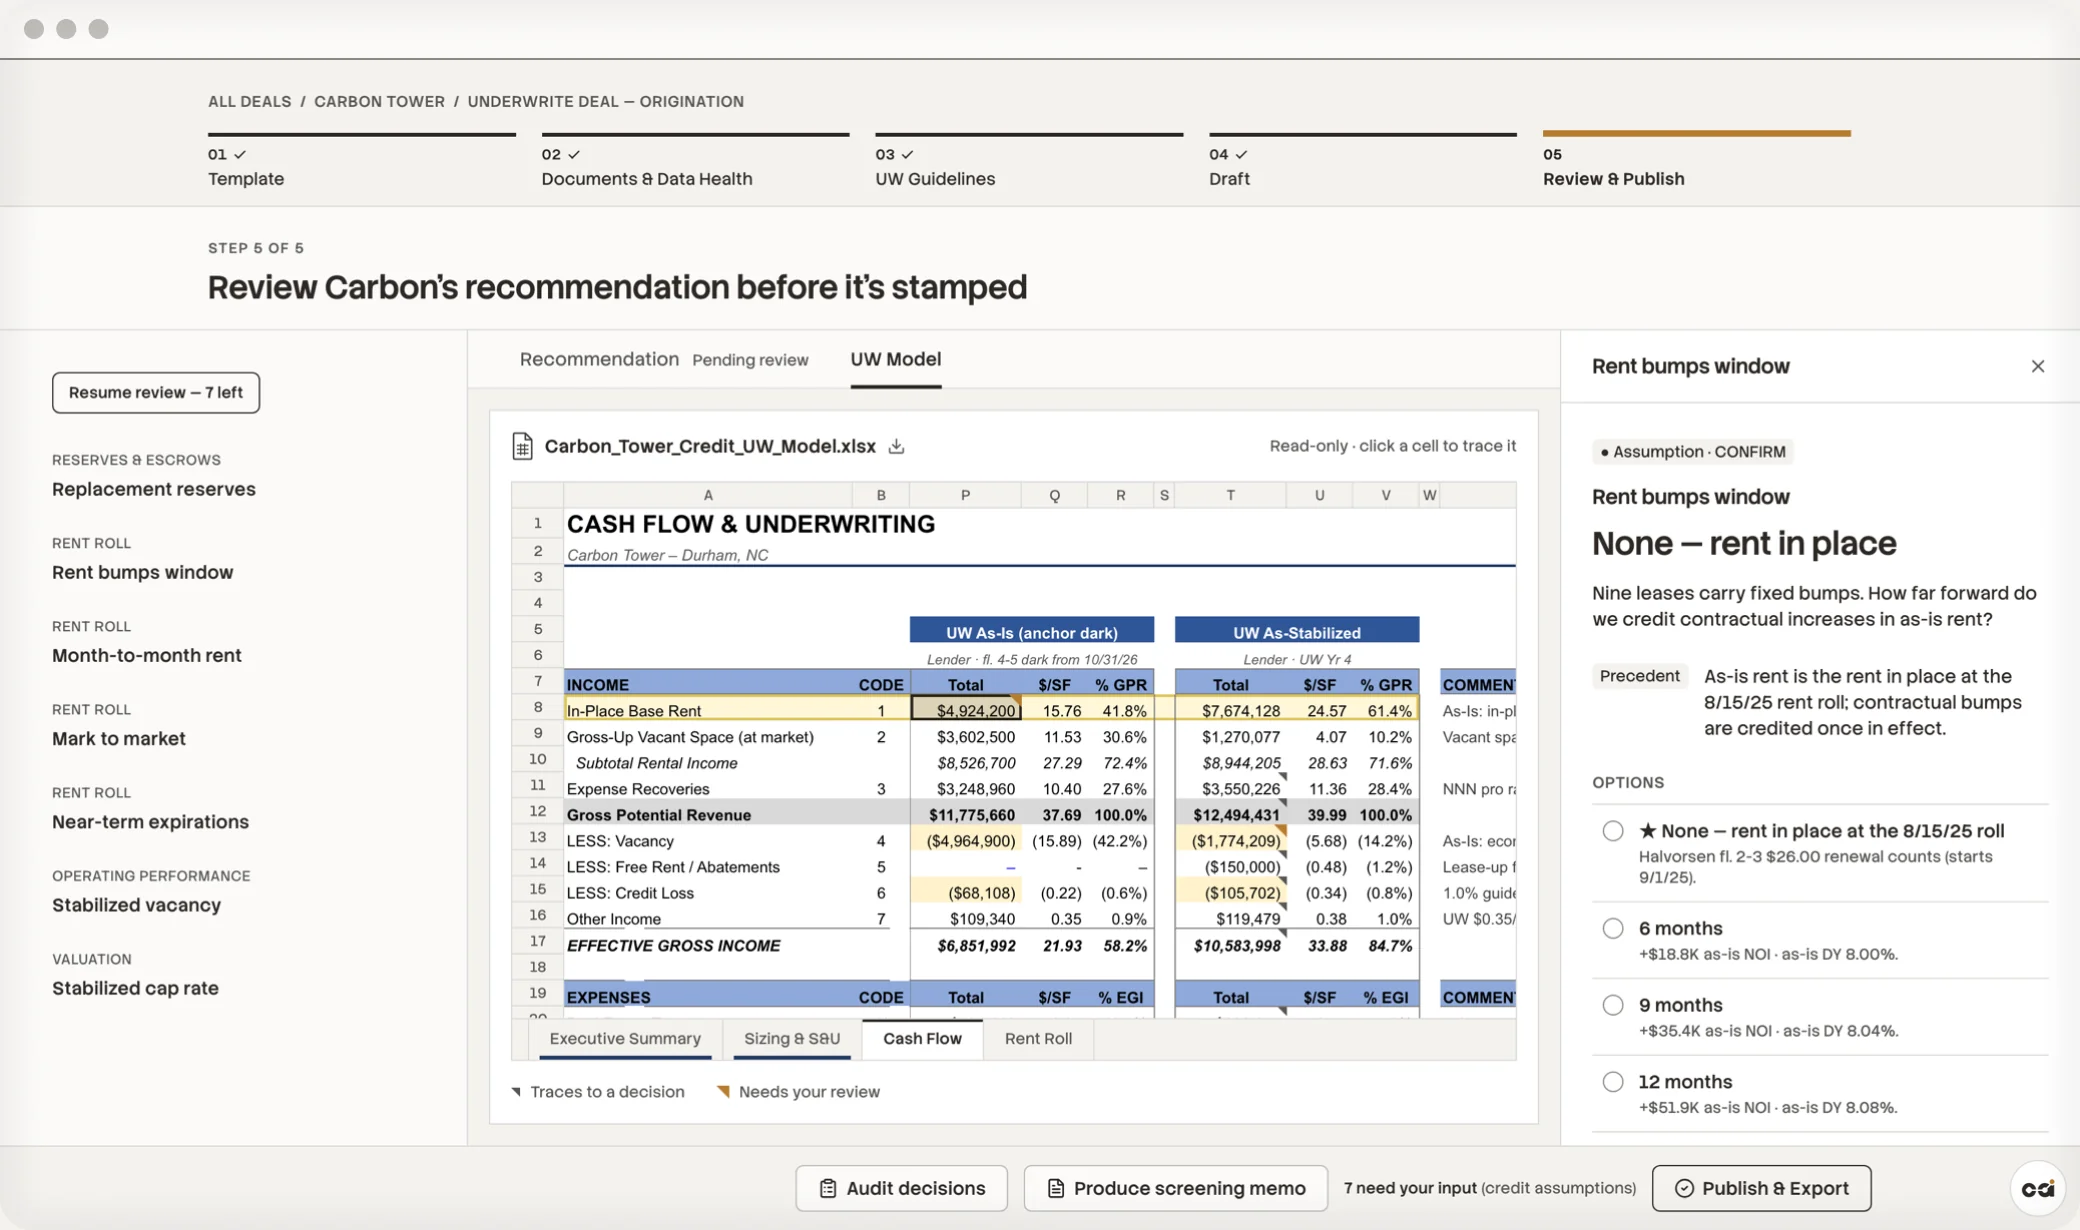
Task: Open CARBON TOWER breadcrumb link
Action: pyautogui.click(x=379, y=101)
